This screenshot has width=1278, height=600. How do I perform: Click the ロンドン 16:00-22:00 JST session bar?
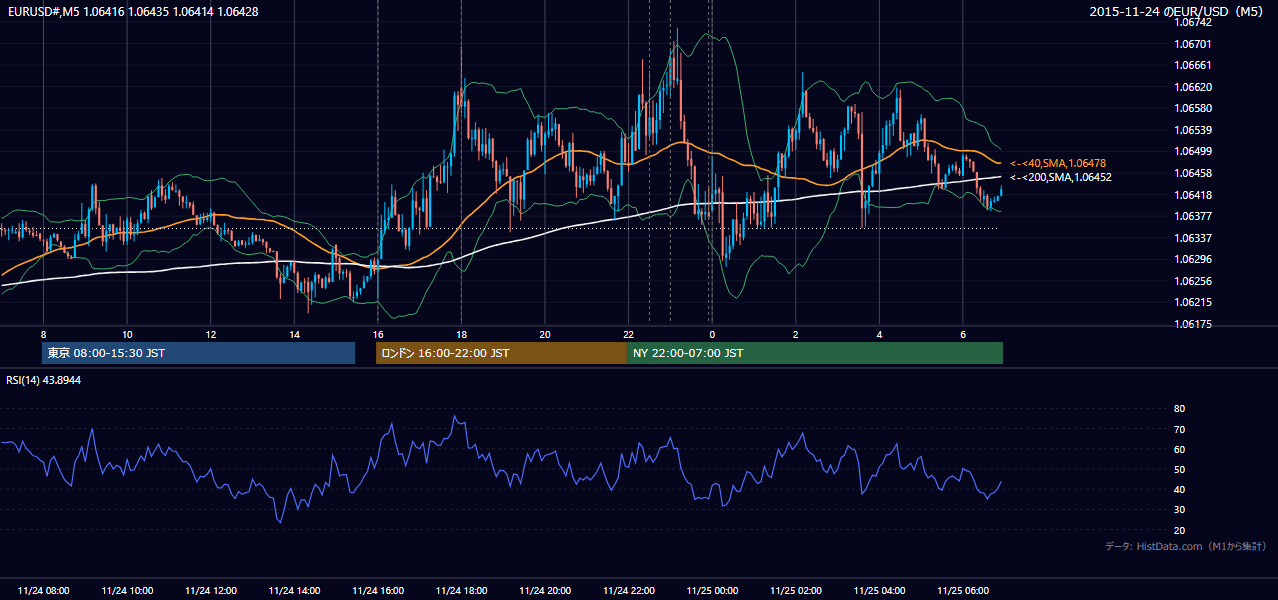(501, 353)
